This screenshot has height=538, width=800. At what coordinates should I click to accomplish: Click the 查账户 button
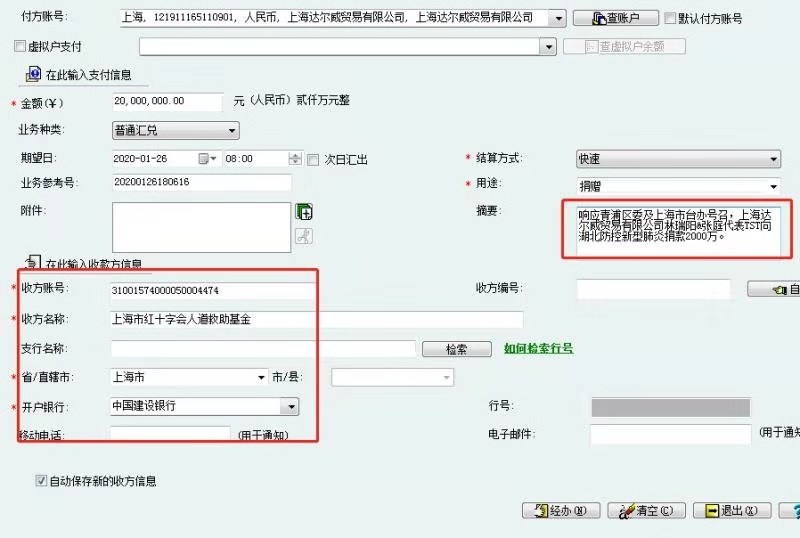[x=616, y=19]
